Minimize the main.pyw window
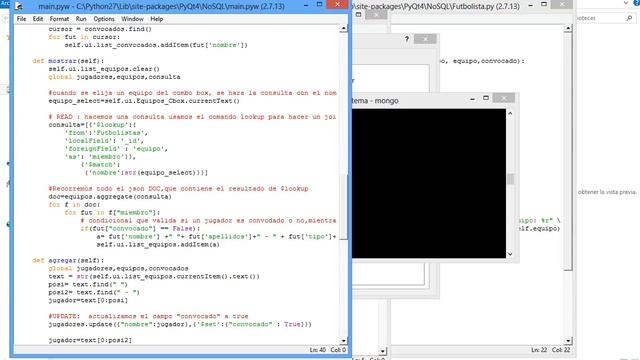Viewport: 640px width, 360px height. coord(306,5)
